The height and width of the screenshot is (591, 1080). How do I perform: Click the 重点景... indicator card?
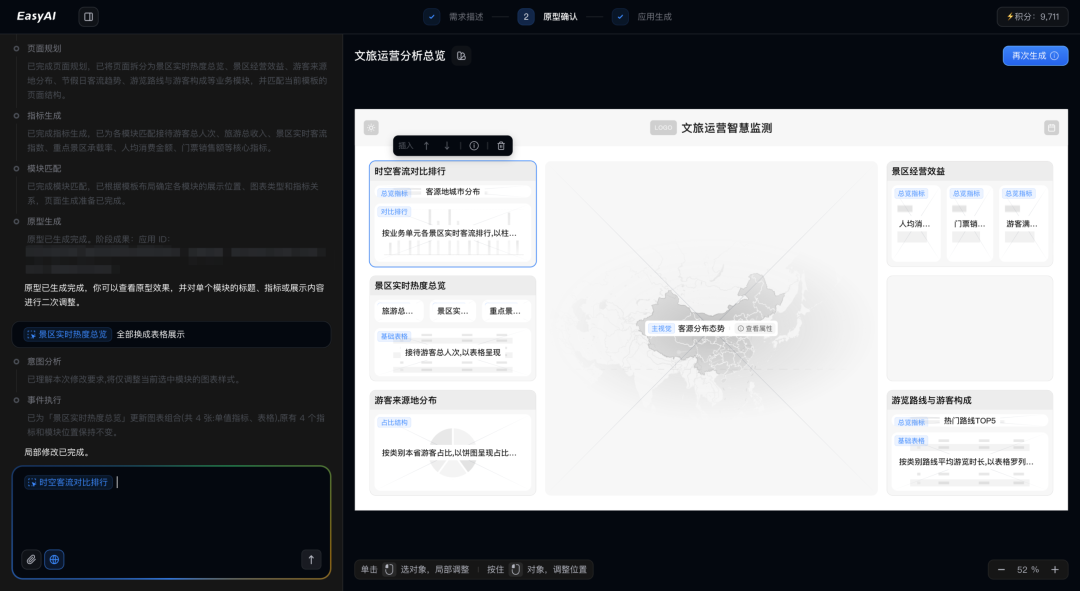[x=506, y=311]
